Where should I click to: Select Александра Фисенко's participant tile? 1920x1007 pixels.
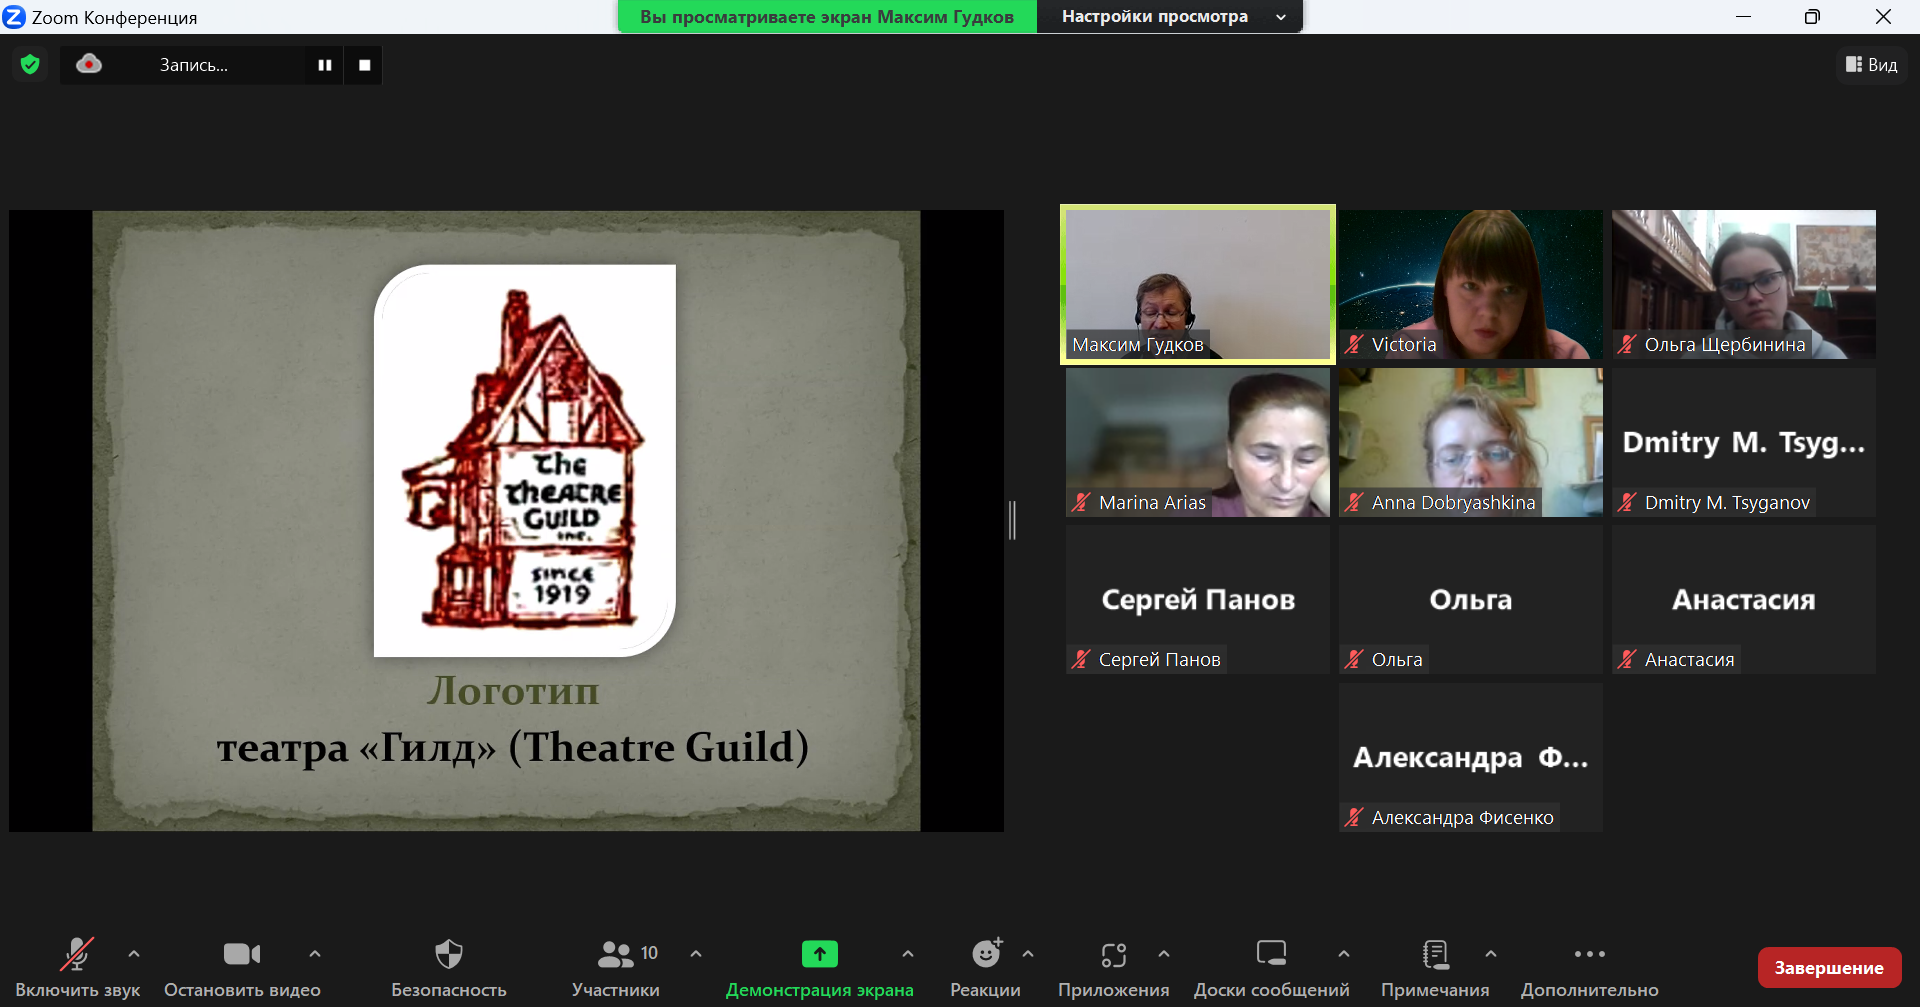[1471, 758]
